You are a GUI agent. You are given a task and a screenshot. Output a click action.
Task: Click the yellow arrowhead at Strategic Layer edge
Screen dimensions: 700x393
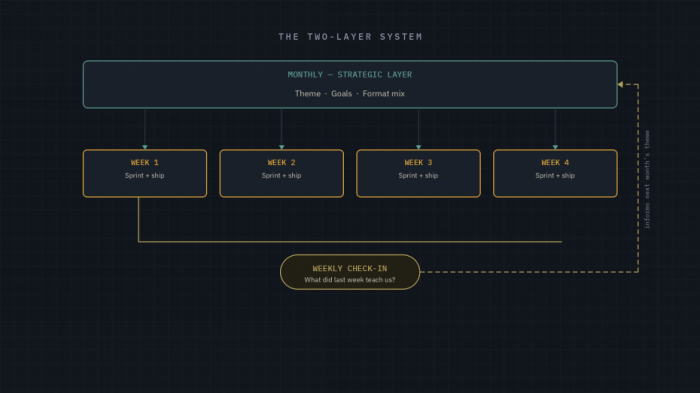pyautogui.click(x=620, y=84)
